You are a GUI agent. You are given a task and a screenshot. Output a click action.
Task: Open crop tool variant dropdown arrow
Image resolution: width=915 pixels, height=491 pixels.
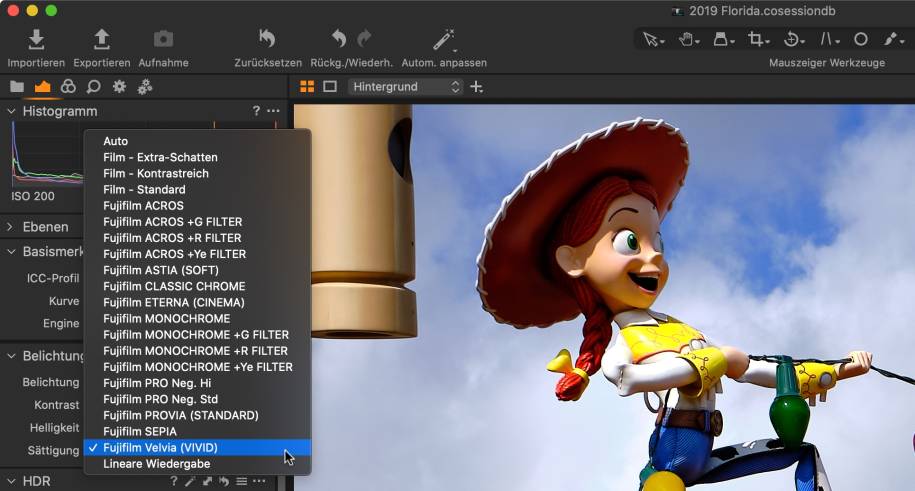(x=767, y=42)
